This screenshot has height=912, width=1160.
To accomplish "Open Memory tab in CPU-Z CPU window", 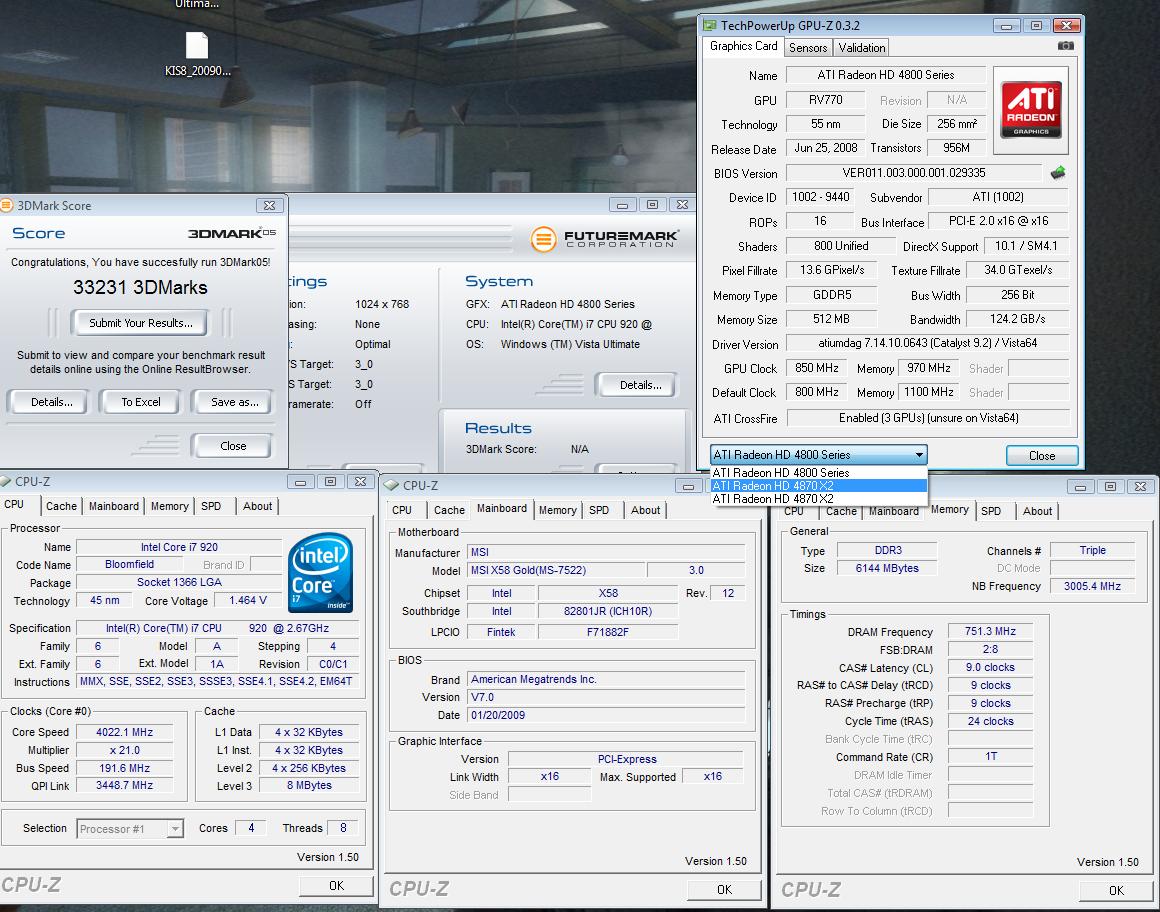I will tap(170, 506).
